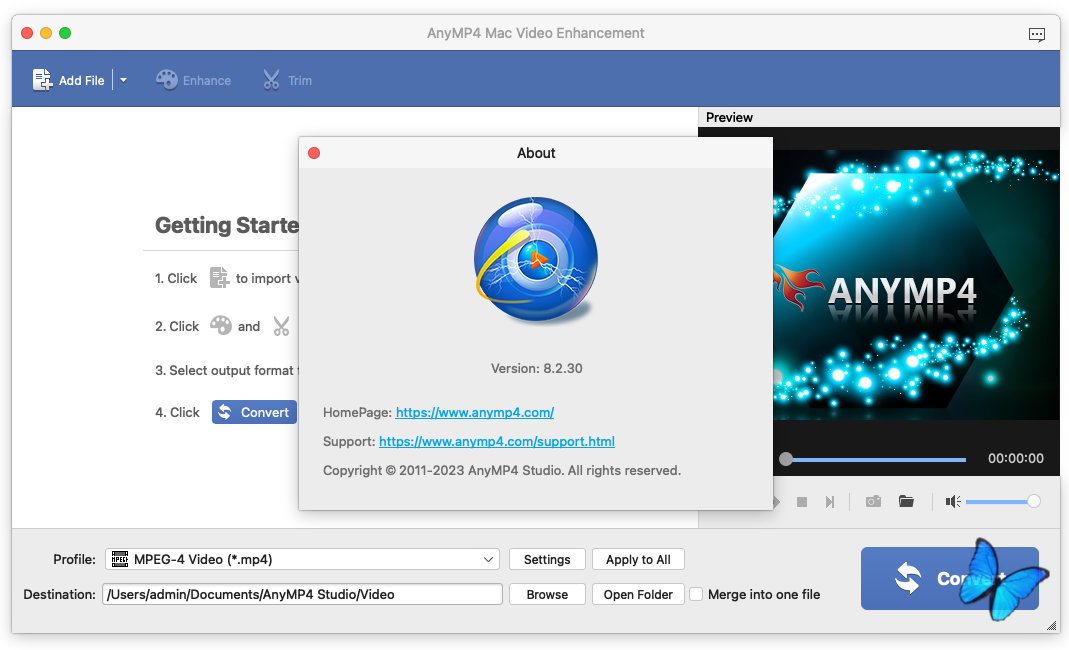This screenshot has width=1069, height=650.
Task: Click the copyright 2011-2023 AnyMP4 Studio text
Action: point(502,471)
